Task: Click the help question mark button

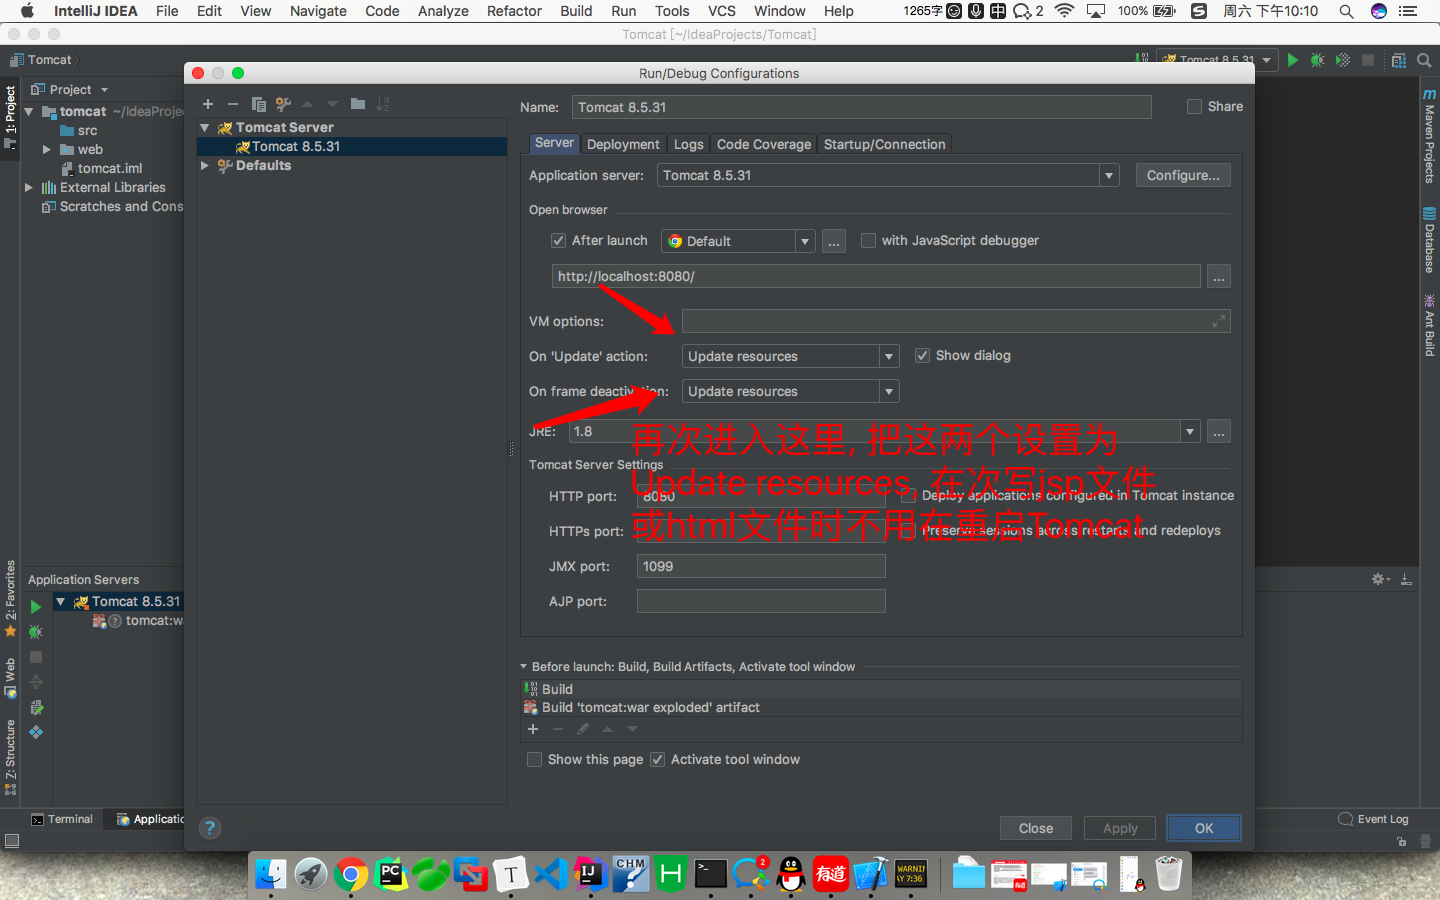Action: tap(210, 828)
